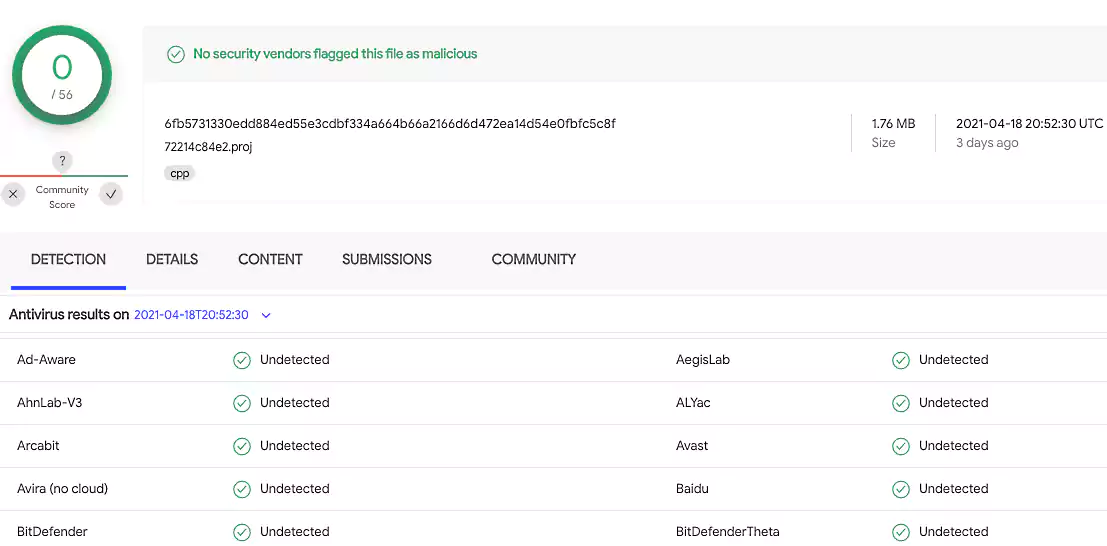Click the Avast undetected check icon

pos(901,446)
